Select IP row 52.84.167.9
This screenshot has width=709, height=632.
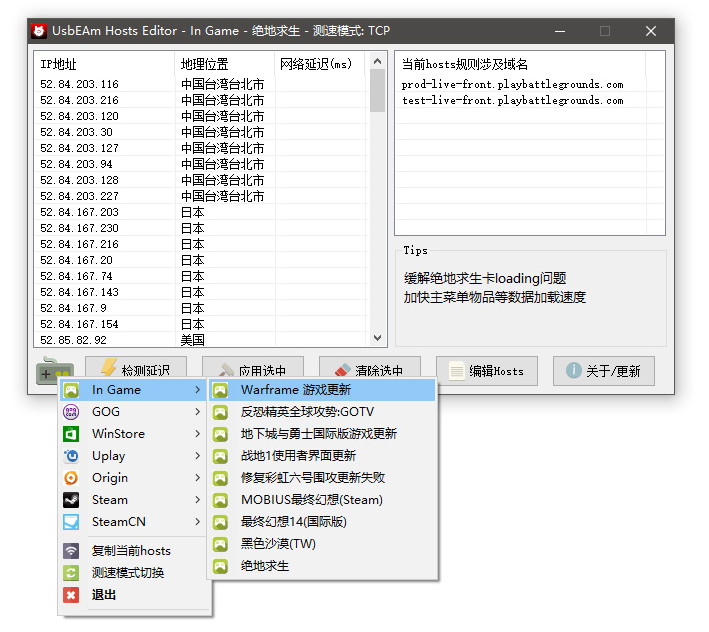click(x=202, y=308)
